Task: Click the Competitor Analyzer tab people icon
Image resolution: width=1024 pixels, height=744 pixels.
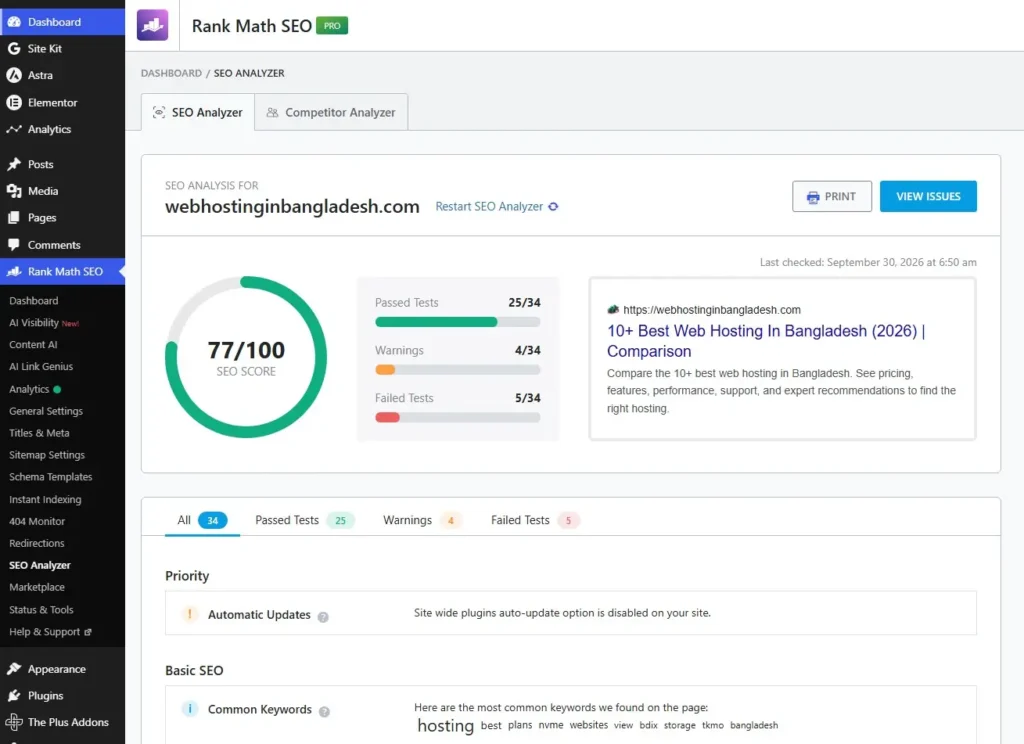Action: pos(272,112)
